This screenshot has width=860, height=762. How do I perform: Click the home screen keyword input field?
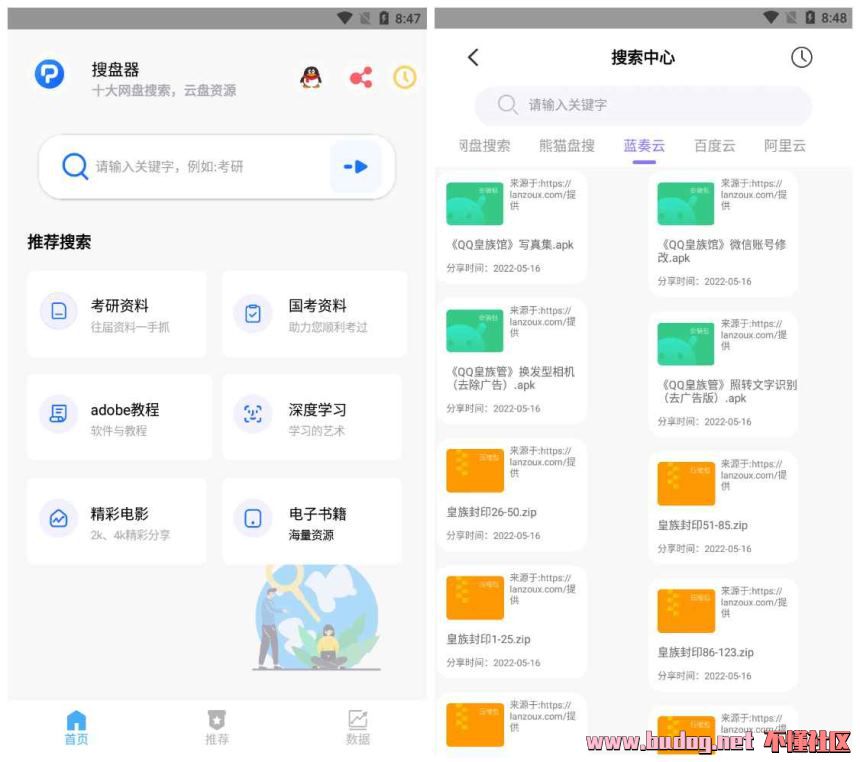point(205,167)
